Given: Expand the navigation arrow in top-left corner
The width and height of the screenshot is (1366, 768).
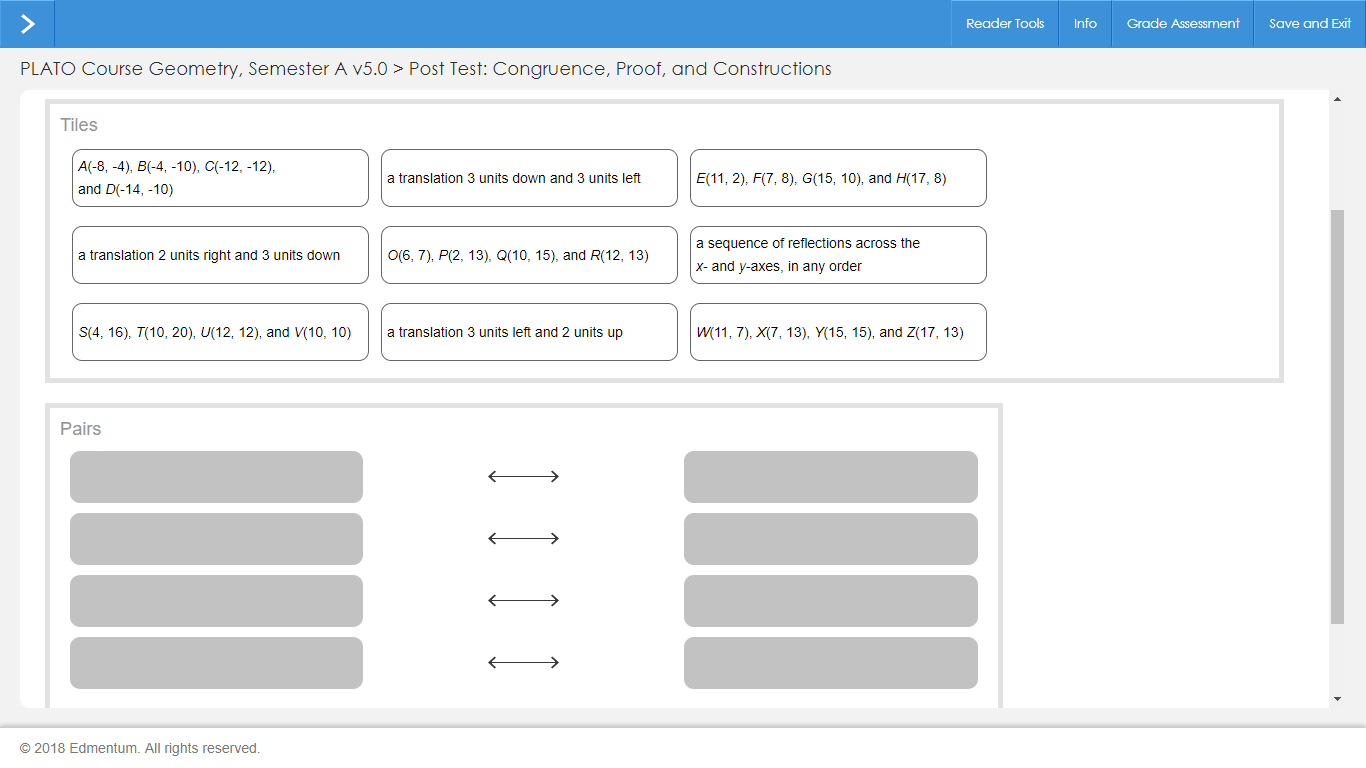Looking at the screenshot, I should [x=27, y=24].
